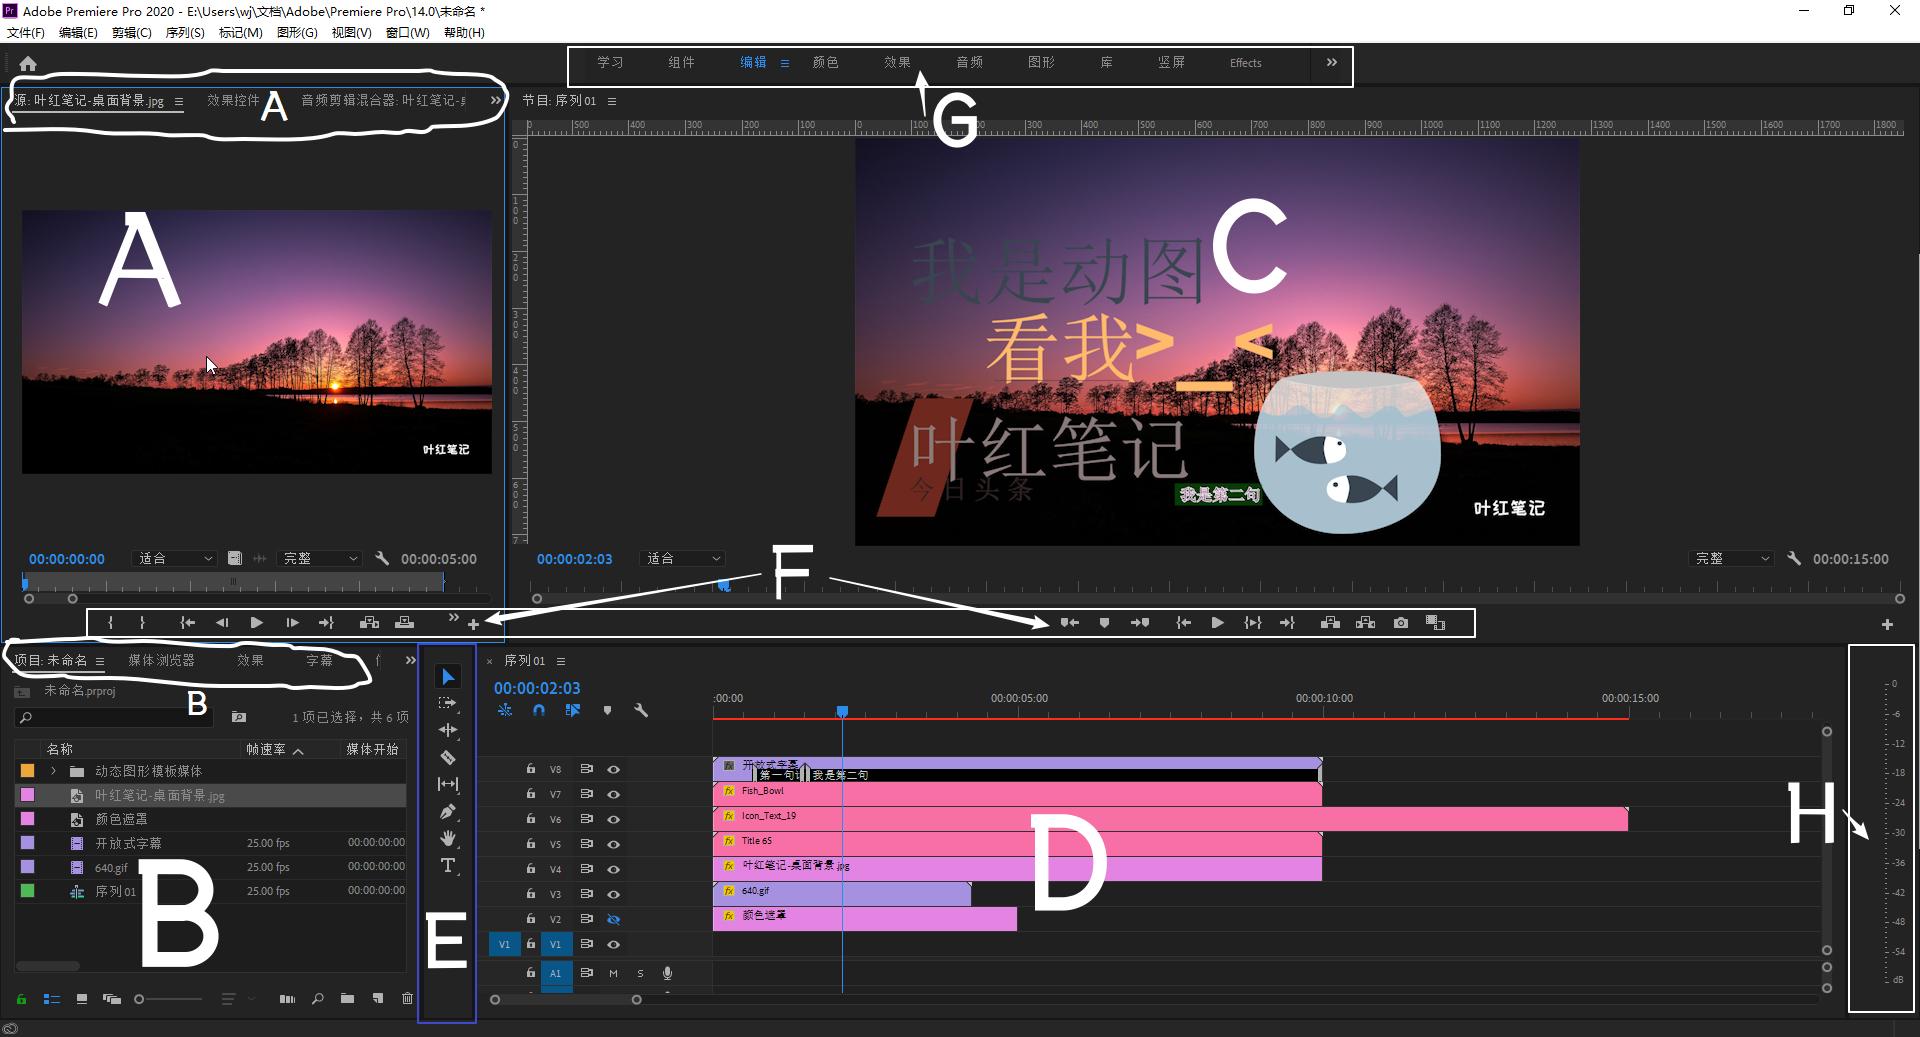Show the hidden V2 video track
1920x1037 pixels.
(613, 919)
